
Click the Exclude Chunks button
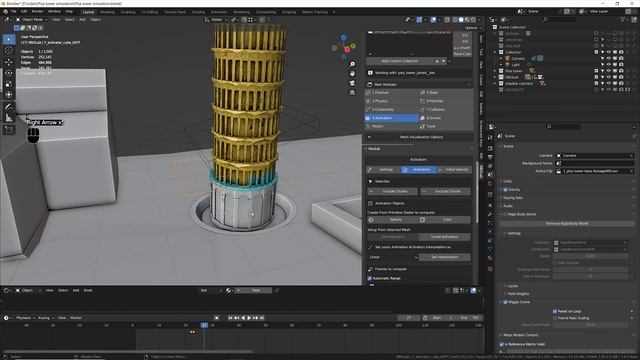pos(445,191)
